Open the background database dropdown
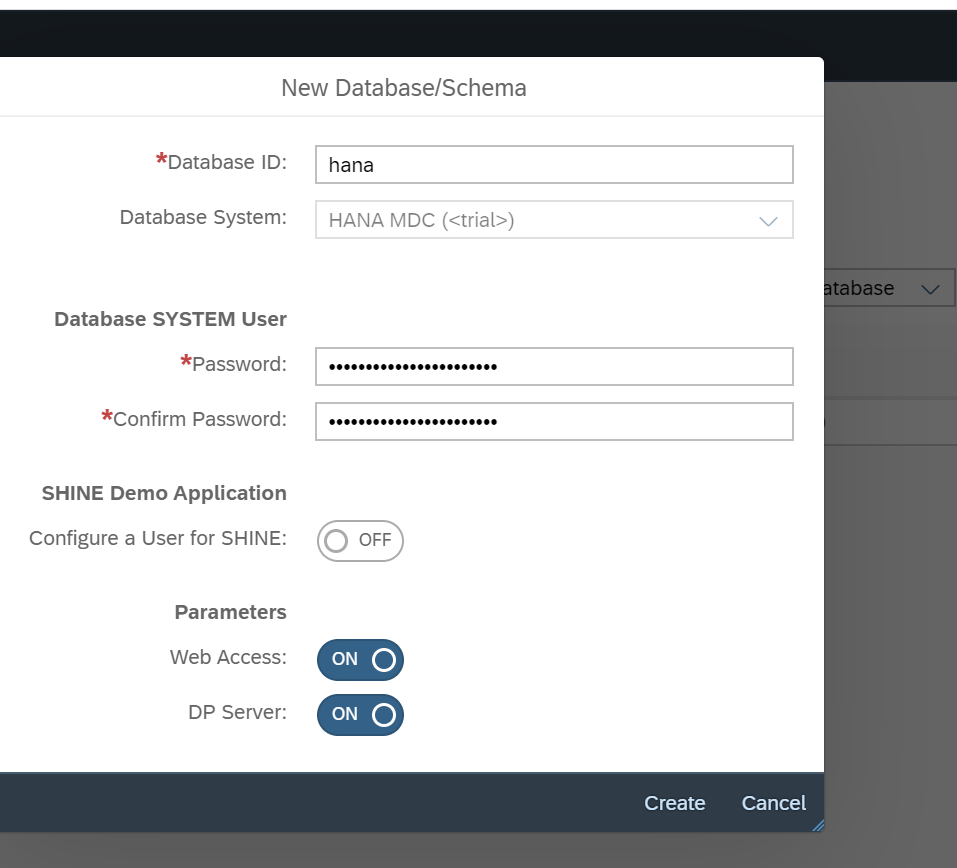The height and width of the screenshot is (868, 957). [890, 288]
